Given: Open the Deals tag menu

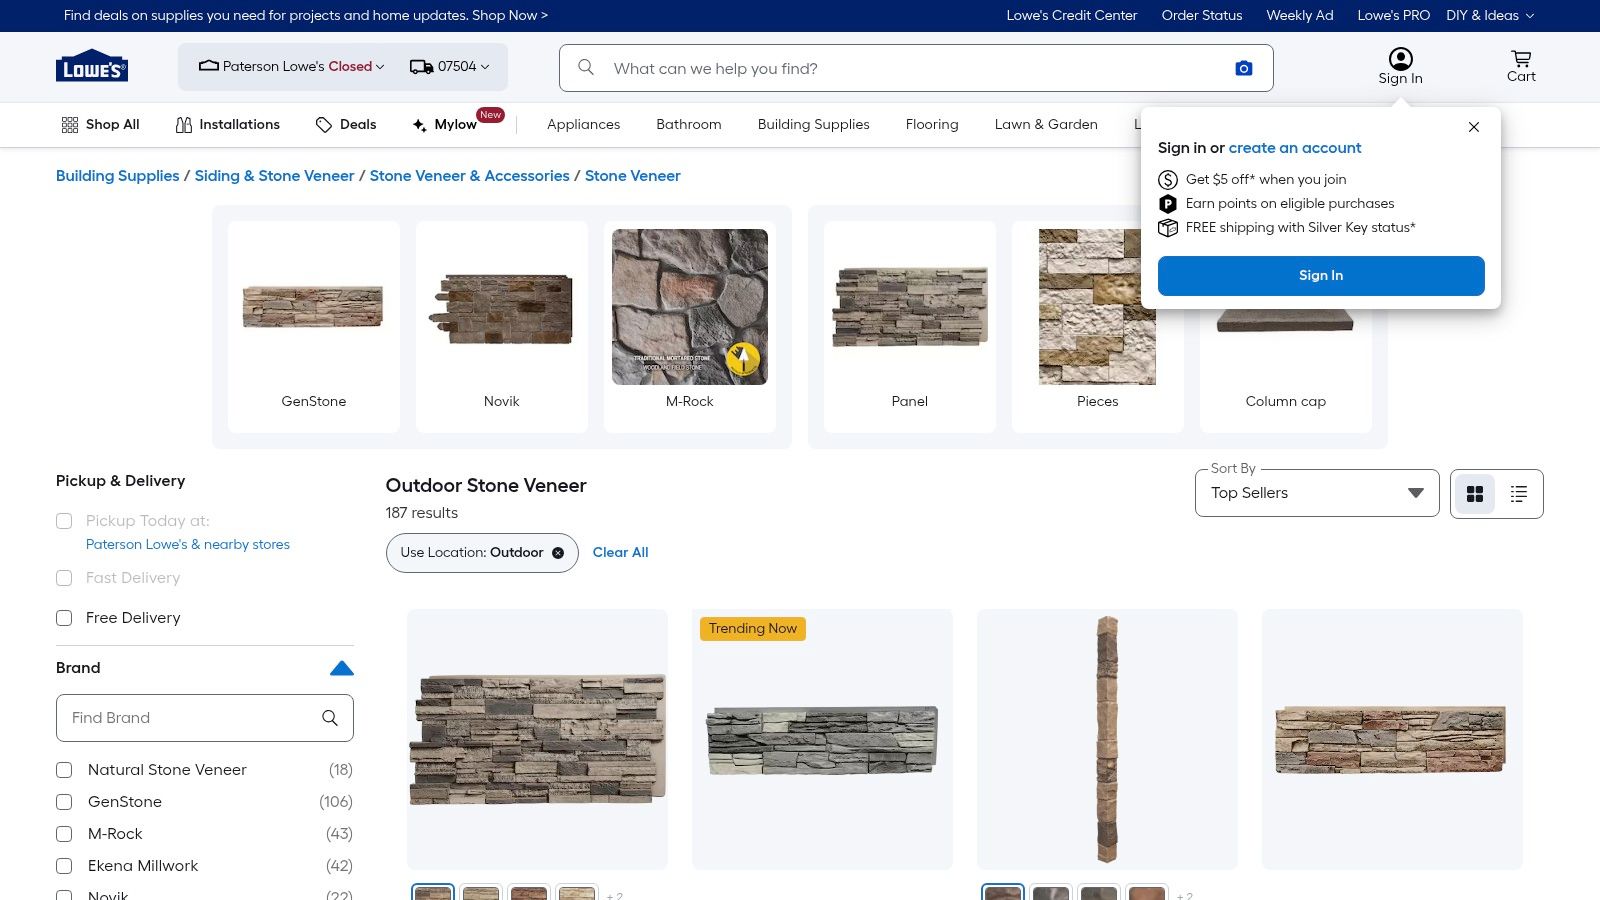Looking at the screenshot, I should [346, 125].
